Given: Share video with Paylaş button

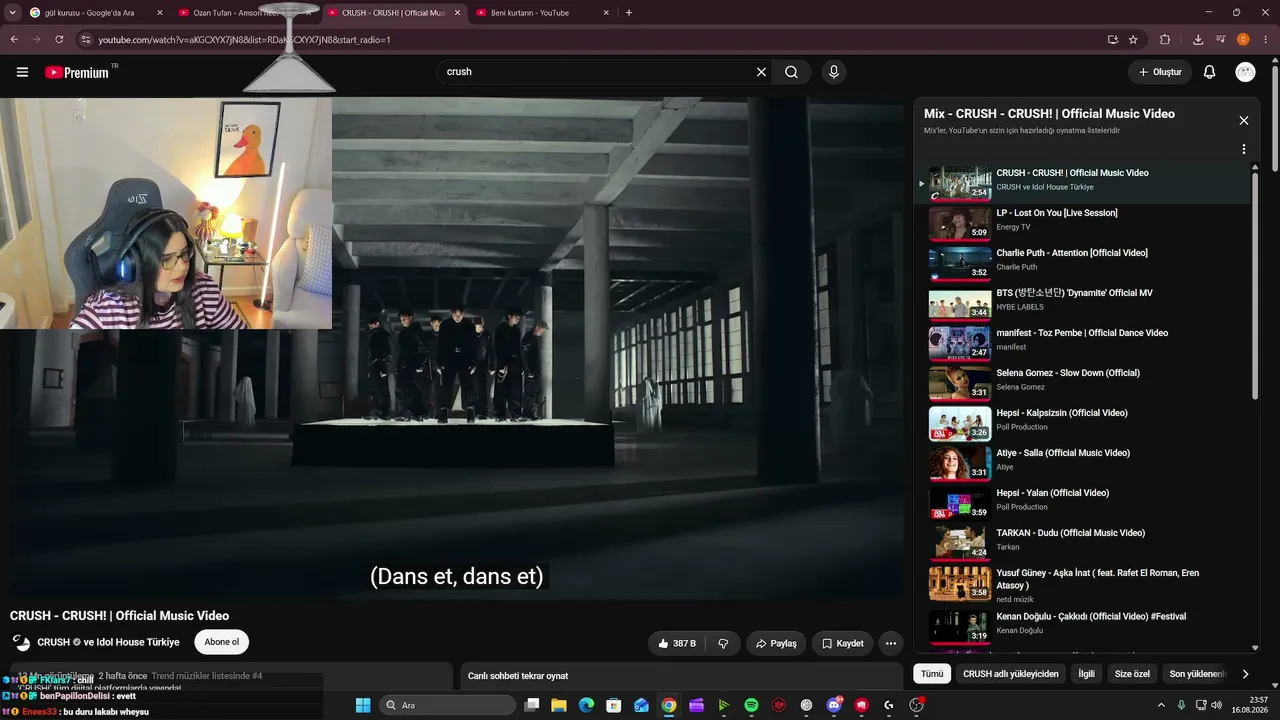Looking at the screenshot, I should [776, 643].
